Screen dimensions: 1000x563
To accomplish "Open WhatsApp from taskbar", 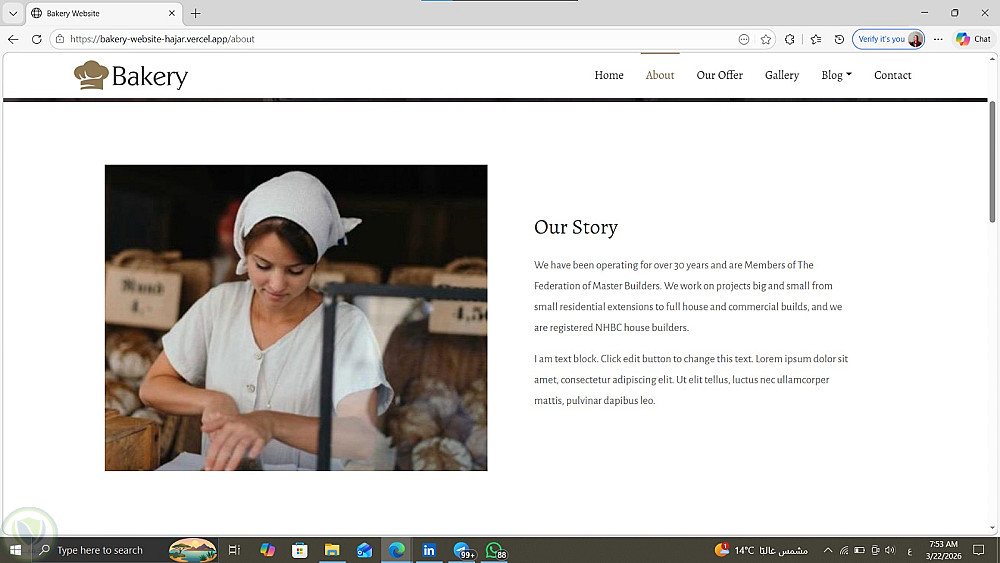I will [496, 550].
